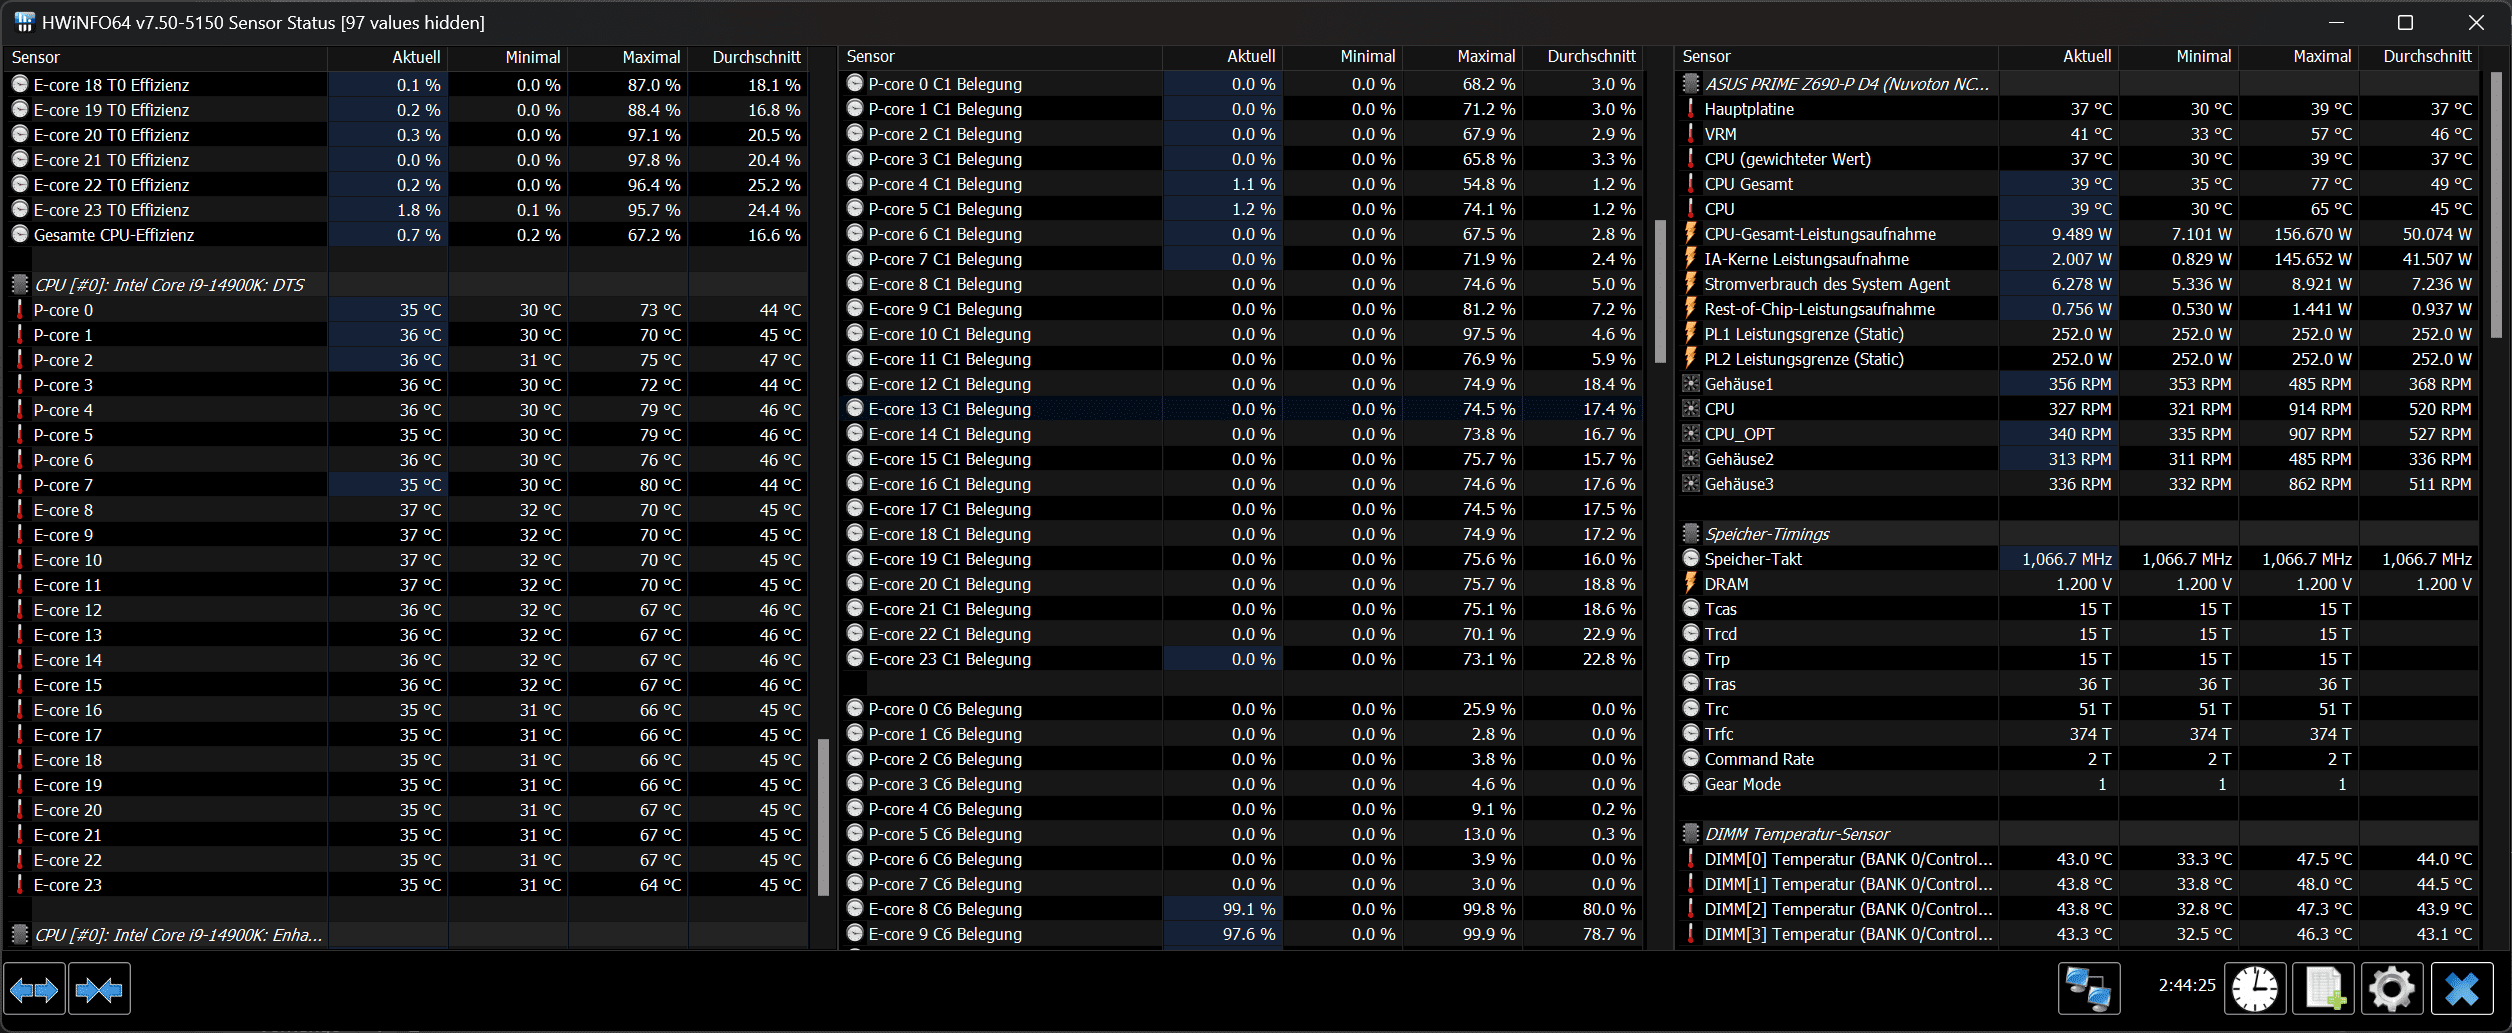Click the lightning icon beside DRAM
Viewport: 2512px width, 1033px height.
1691,584
